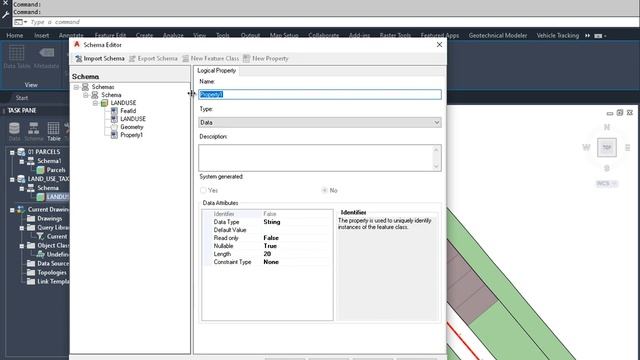The image size is (640, 360).
Task: Select Property1 in schema tree
Action: (131, 135)
